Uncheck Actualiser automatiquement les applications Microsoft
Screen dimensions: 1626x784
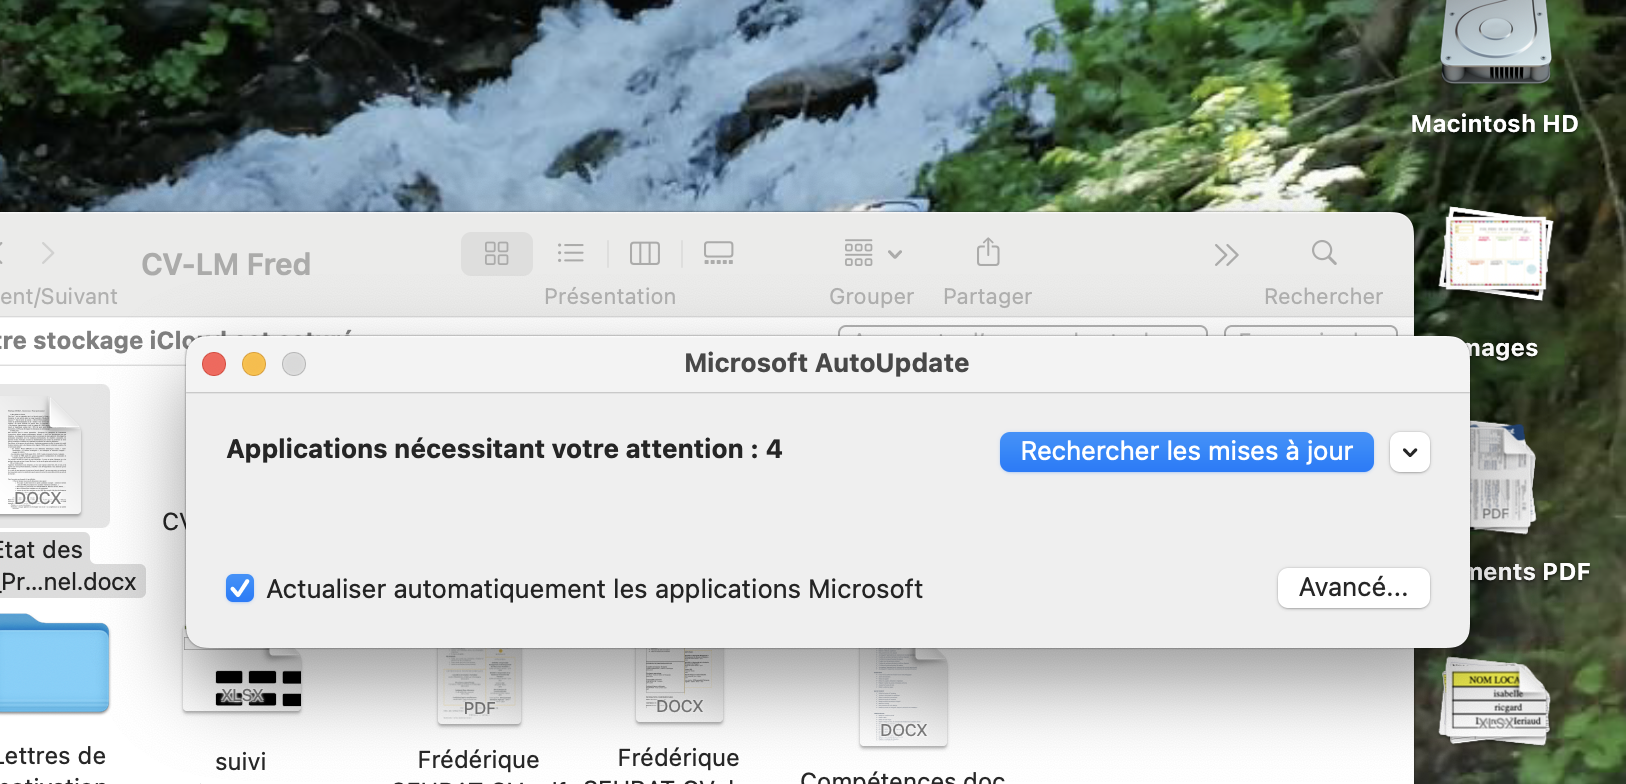click(240, 588)
